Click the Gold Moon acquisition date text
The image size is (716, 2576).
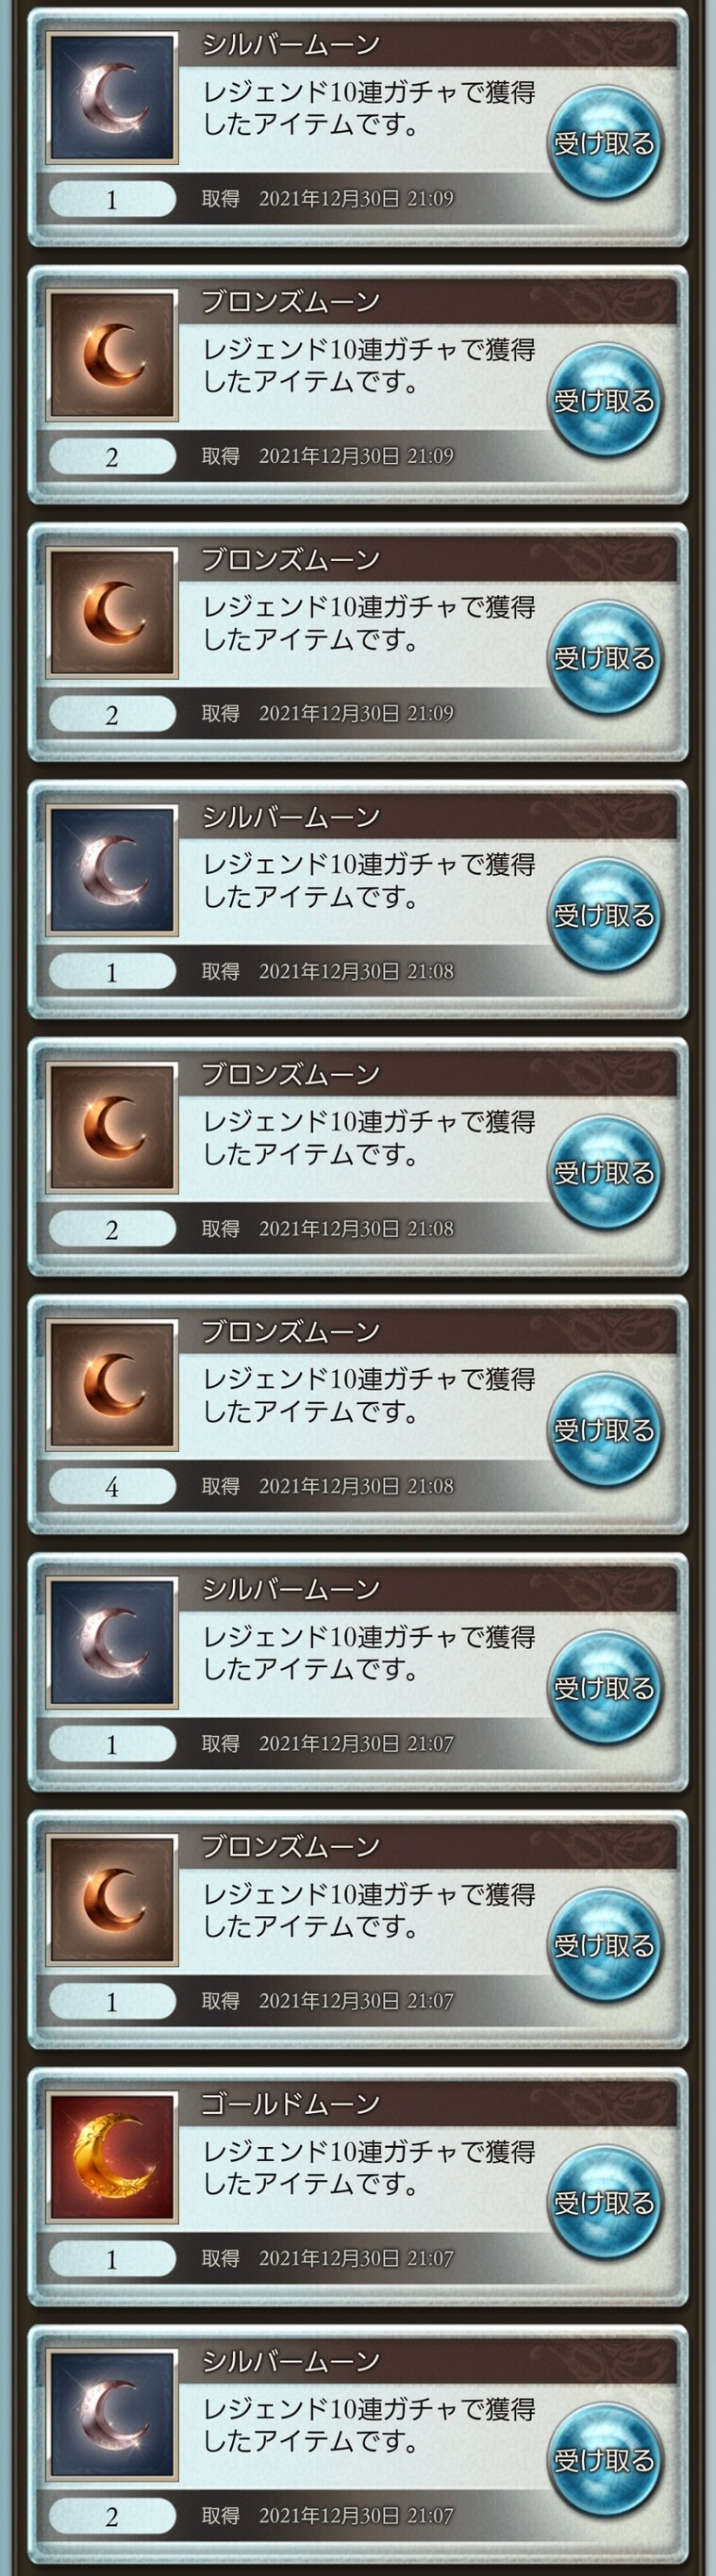(x=328, y=2258)
